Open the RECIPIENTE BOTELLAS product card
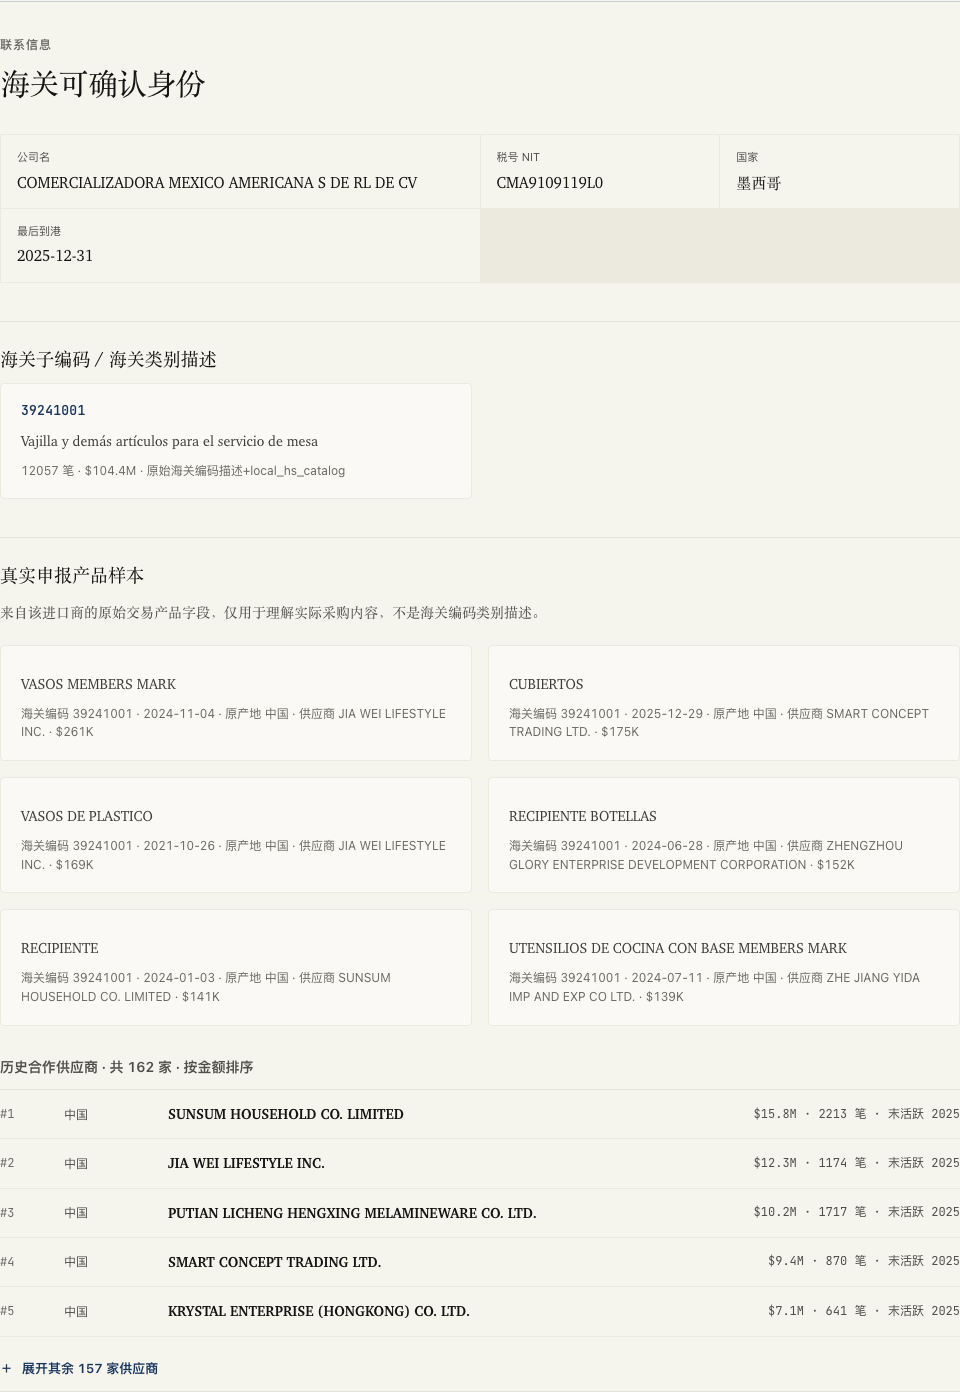This screenshot has width=960, height=1392. (x=723, y=835)
